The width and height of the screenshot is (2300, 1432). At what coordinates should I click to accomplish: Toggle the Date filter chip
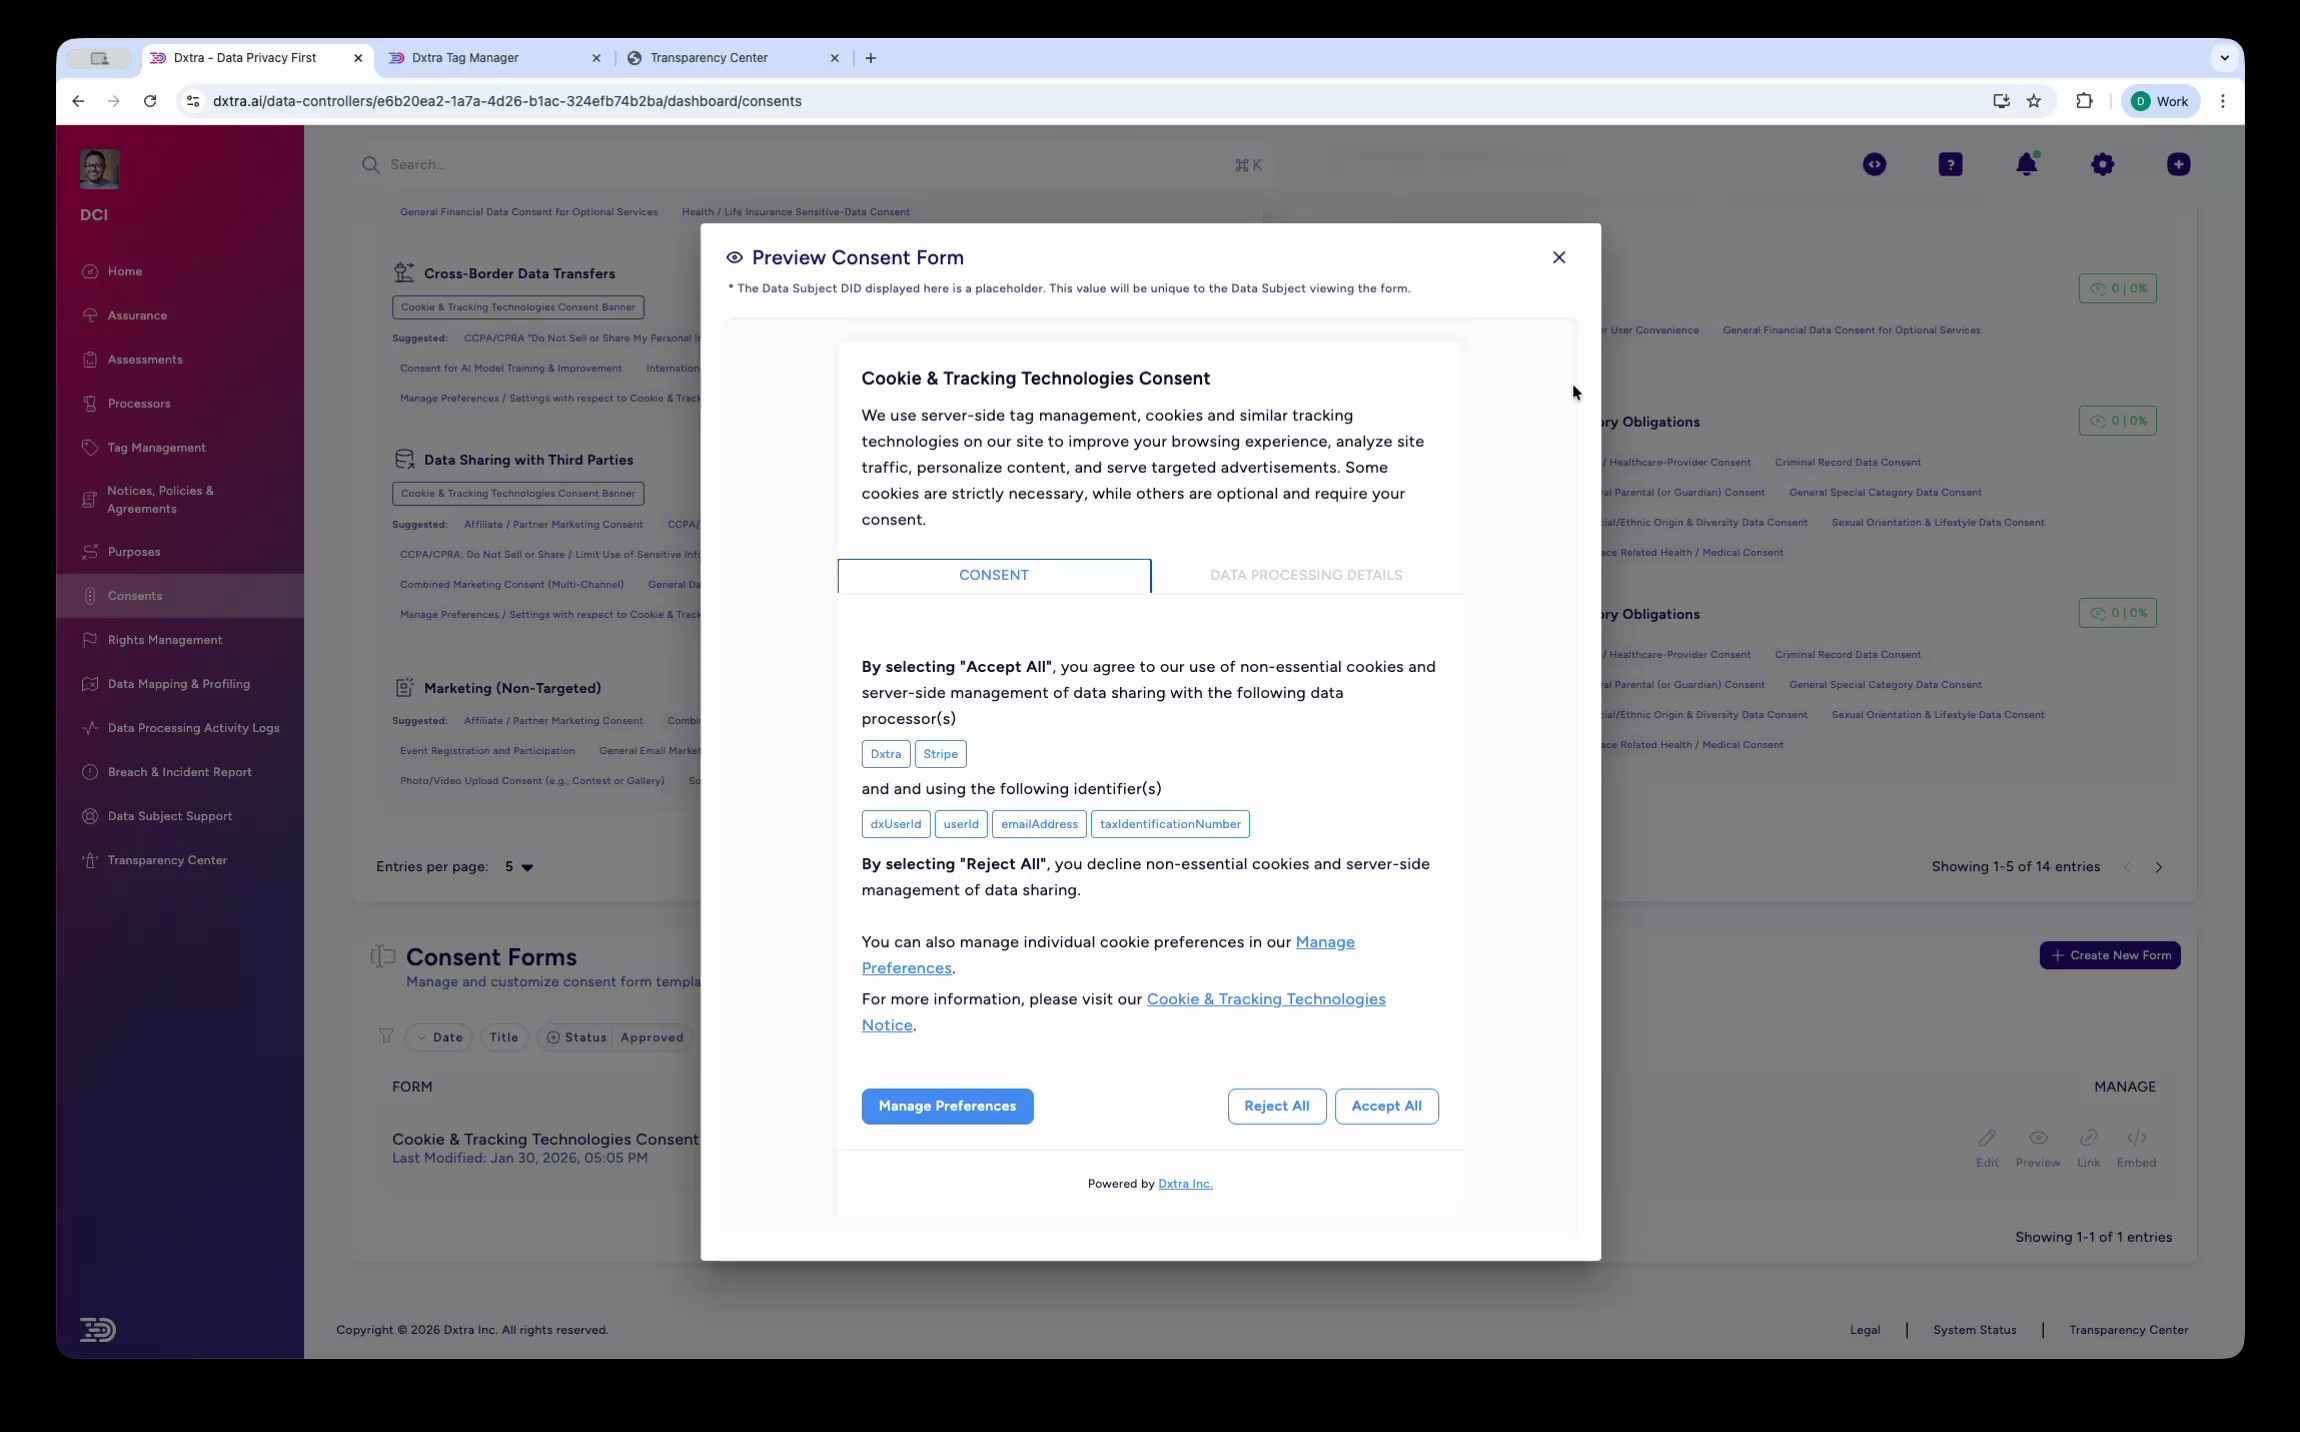pyautogui.click(x=440, y=1037)
